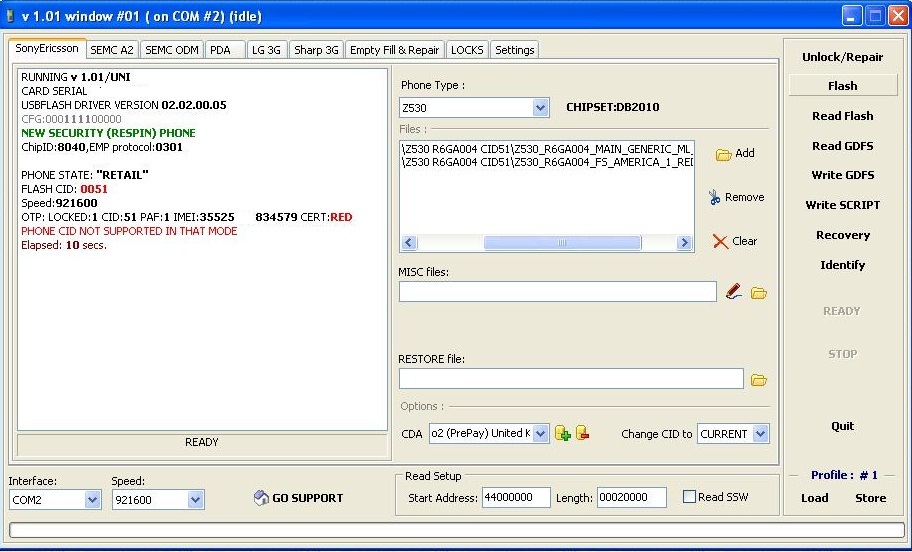This screenshot has width=912, height=552.
Task: Click the files list scroll right arrow
Action: pos(684,243)
